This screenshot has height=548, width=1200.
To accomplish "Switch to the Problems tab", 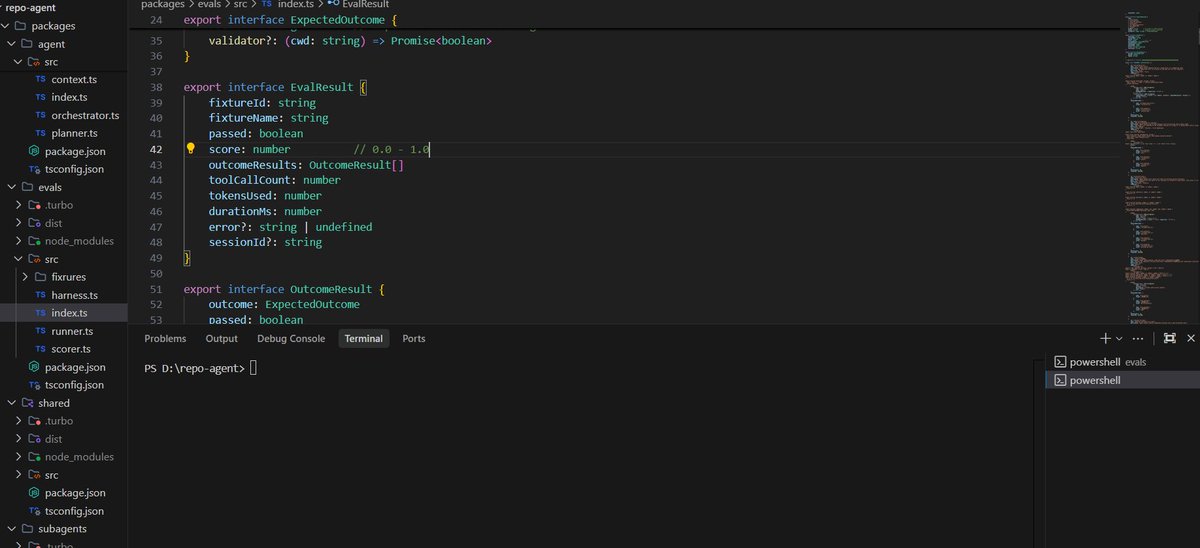I will (165, 339).
